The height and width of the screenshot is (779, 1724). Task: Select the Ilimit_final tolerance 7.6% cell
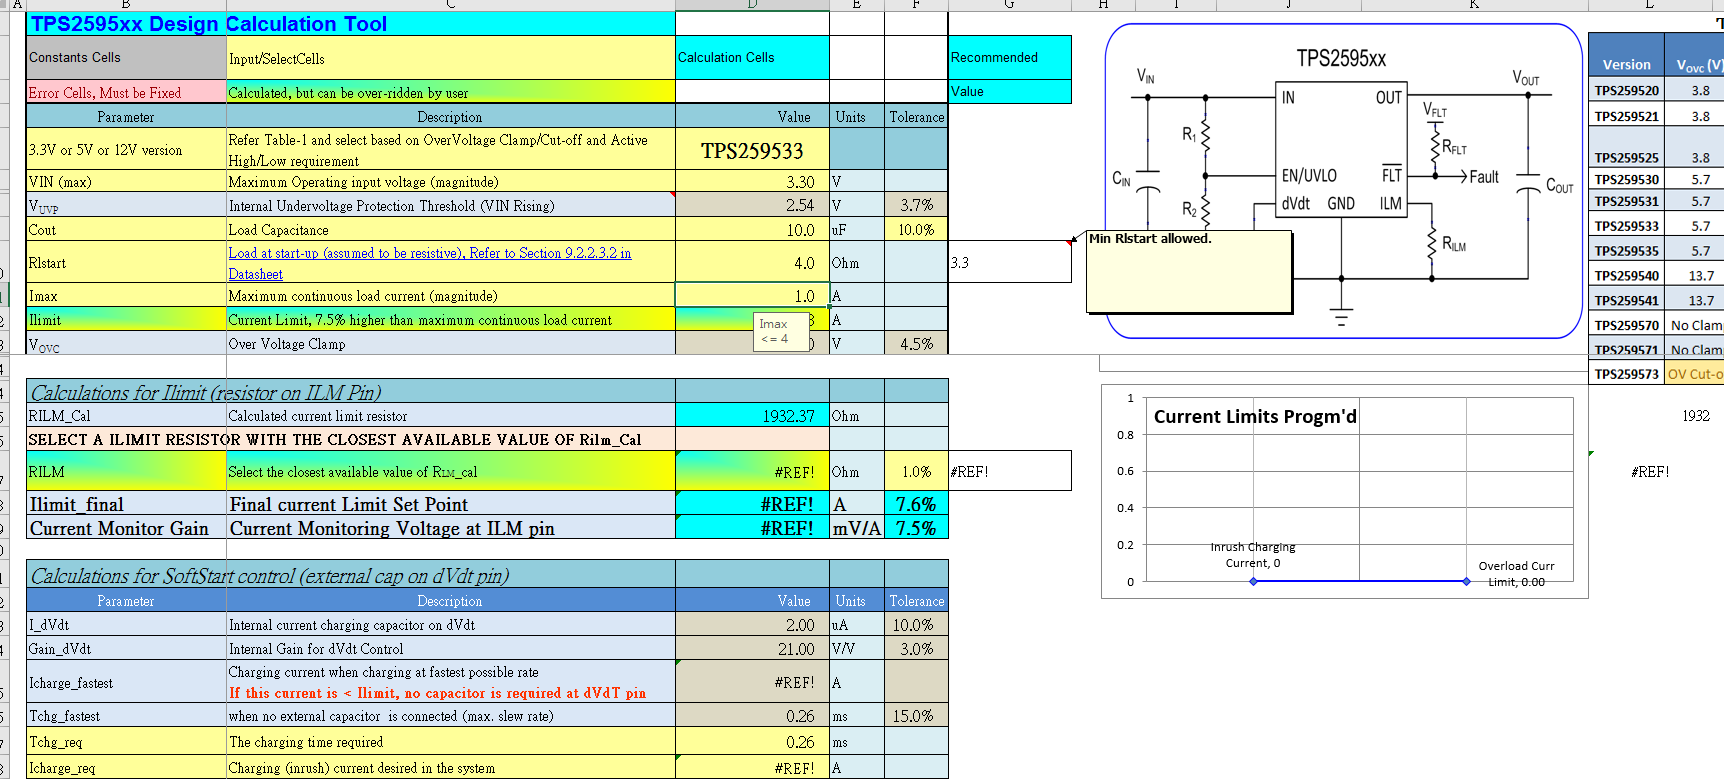pos(916,503)
